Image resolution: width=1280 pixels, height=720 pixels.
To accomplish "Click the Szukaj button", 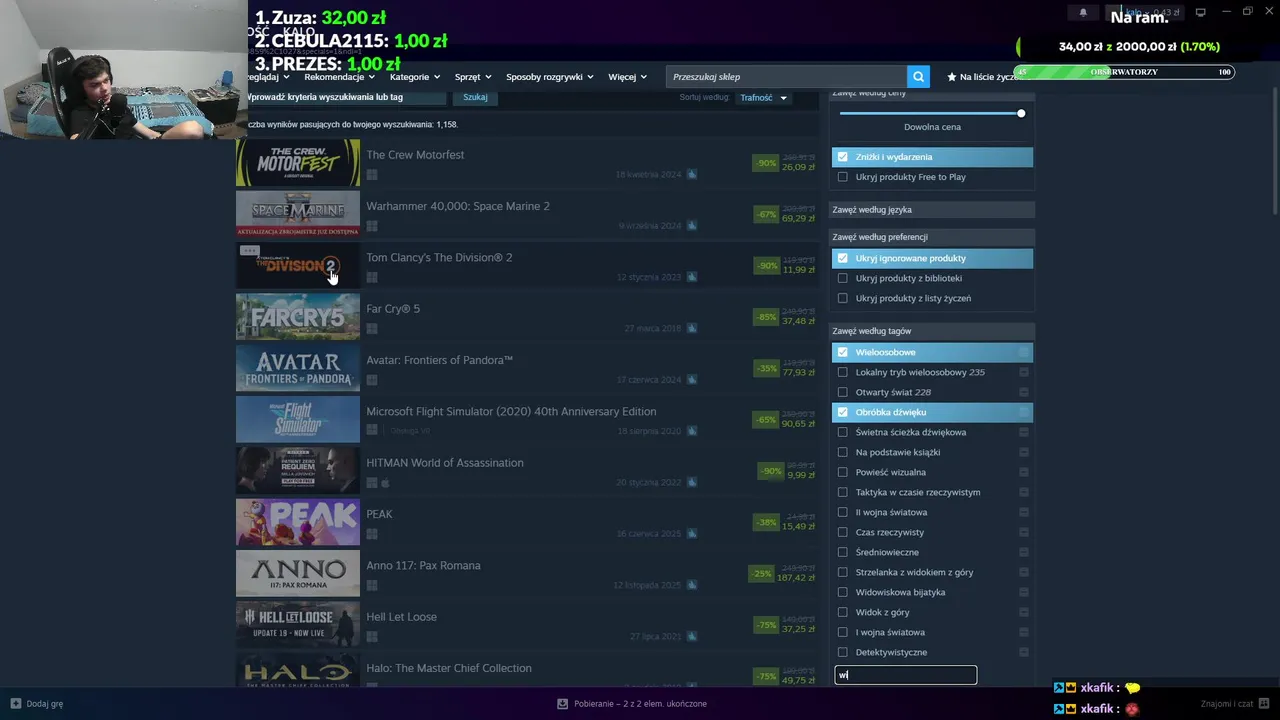I will click(x=475, y=97).
